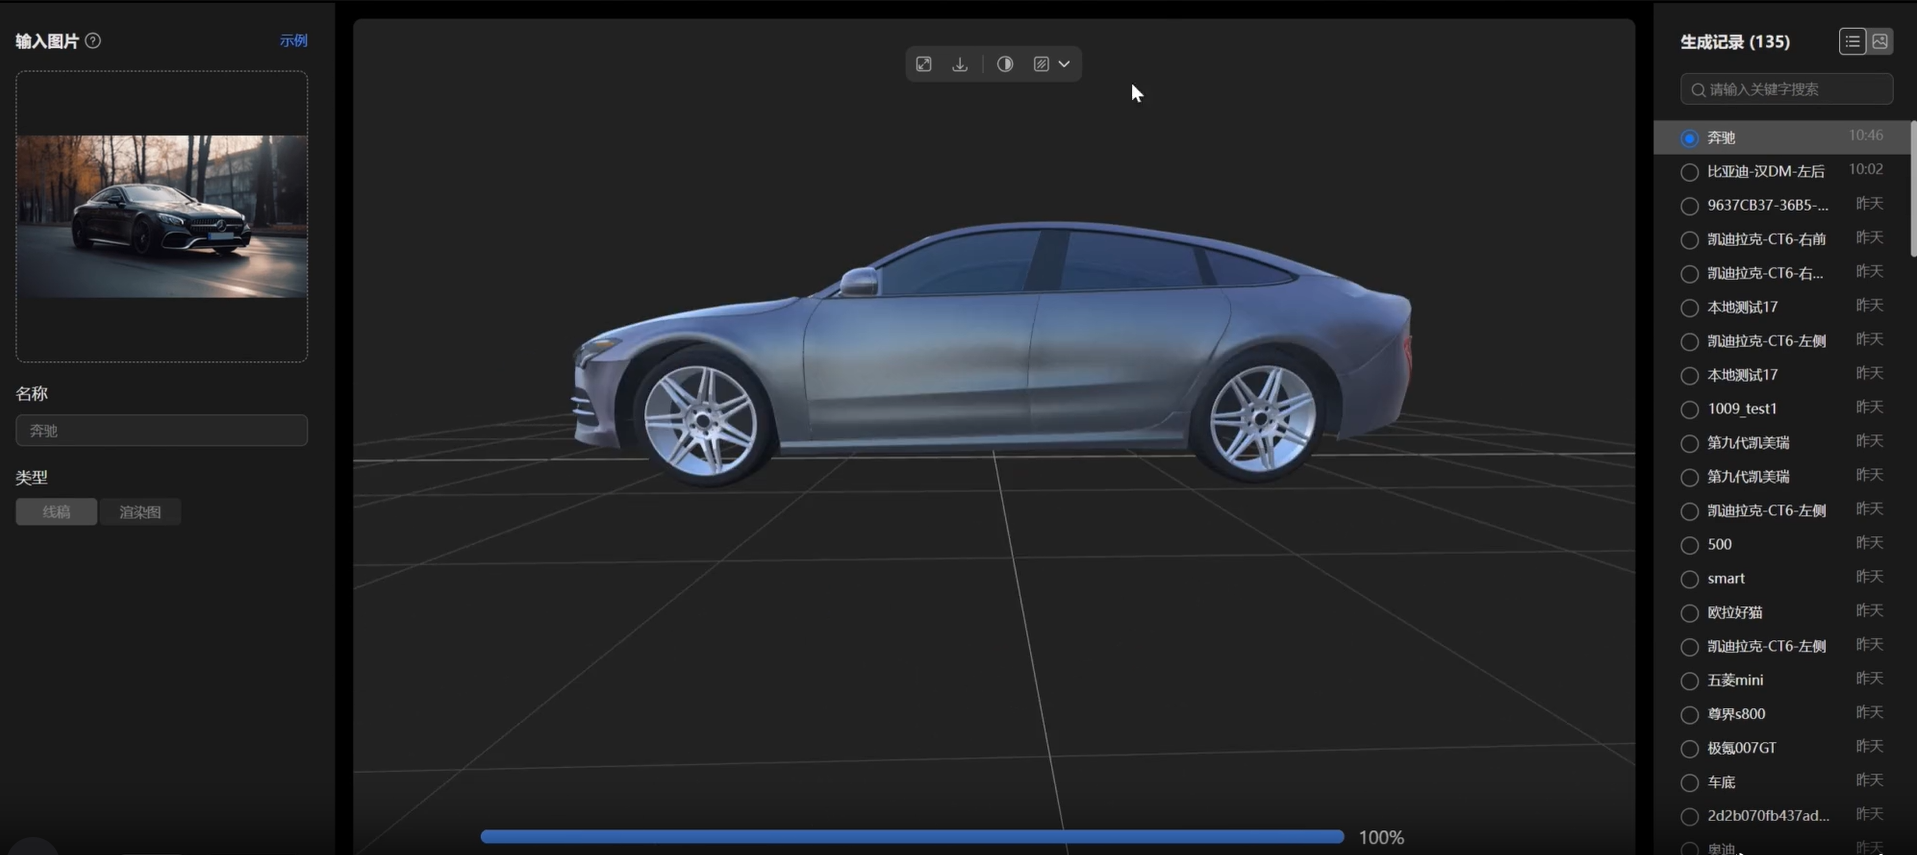Viewport: 1917px width, 855px height.
Task: Click the search magnifier icon in records
Action: pyautogui.click(x=1698, y=90)
